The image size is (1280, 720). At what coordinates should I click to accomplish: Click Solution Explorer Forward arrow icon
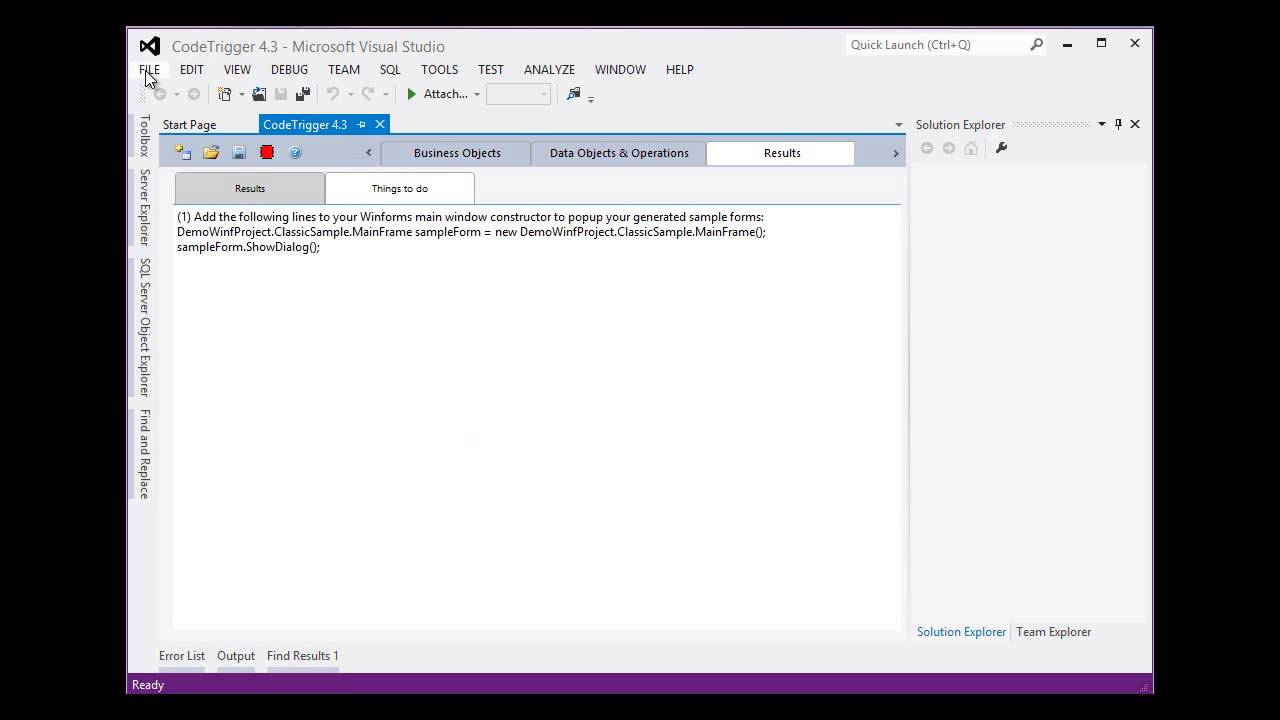pos(949,148)
